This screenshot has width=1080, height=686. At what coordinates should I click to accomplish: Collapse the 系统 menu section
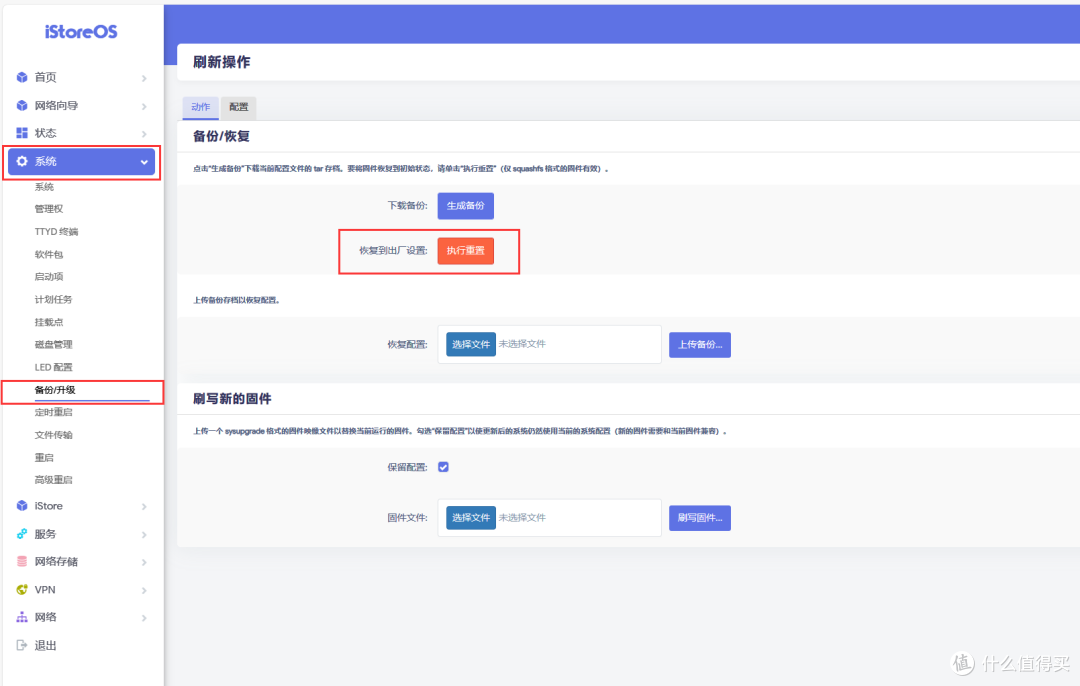pos(144,161)
